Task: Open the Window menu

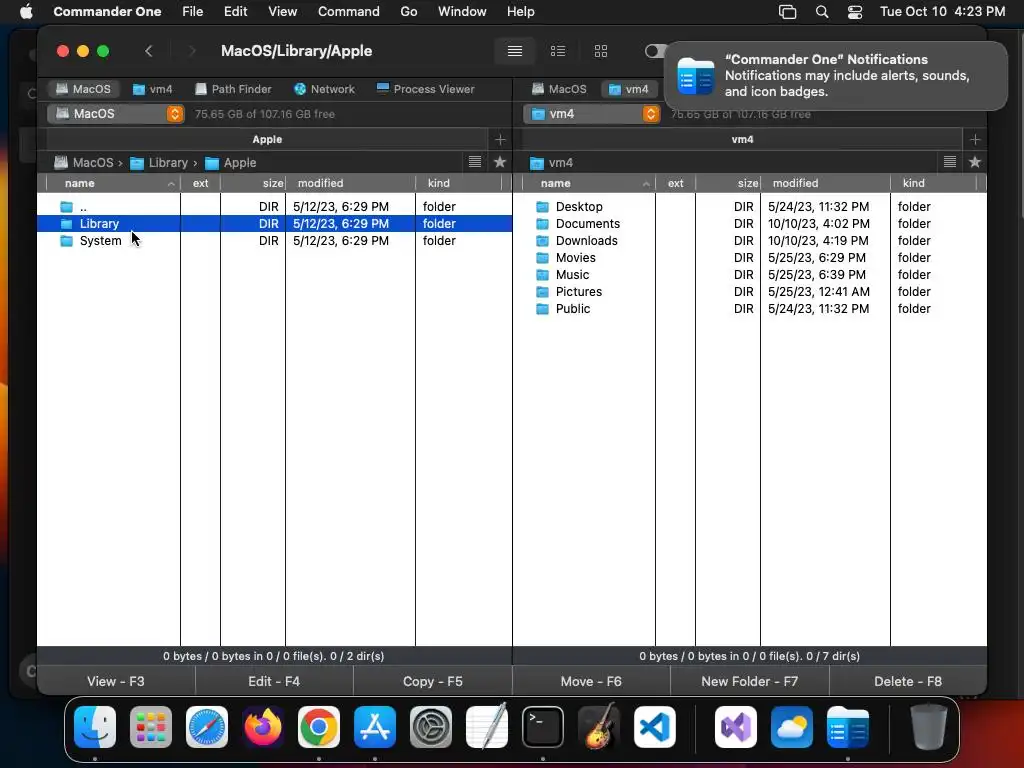Action: coord(462,11)
